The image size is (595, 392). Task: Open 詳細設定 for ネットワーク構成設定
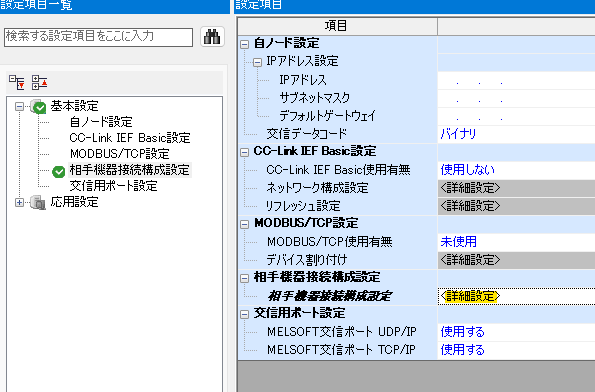(470, 188)
